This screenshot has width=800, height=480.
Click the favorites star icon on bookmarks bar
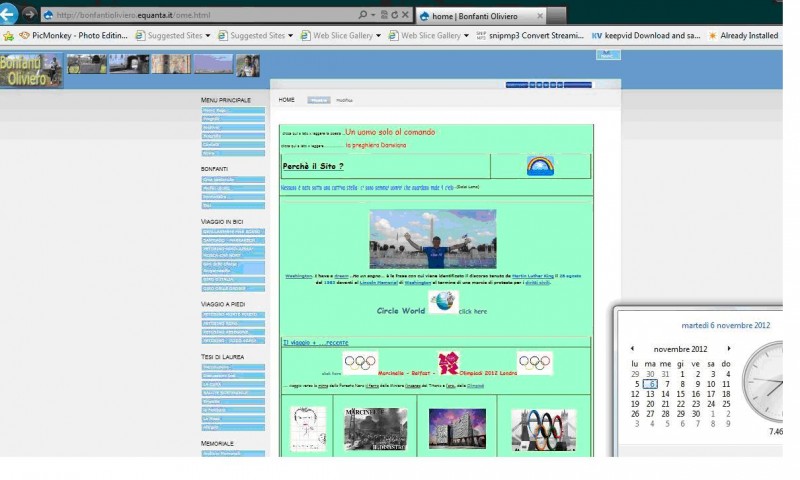(x=9, y=35)
